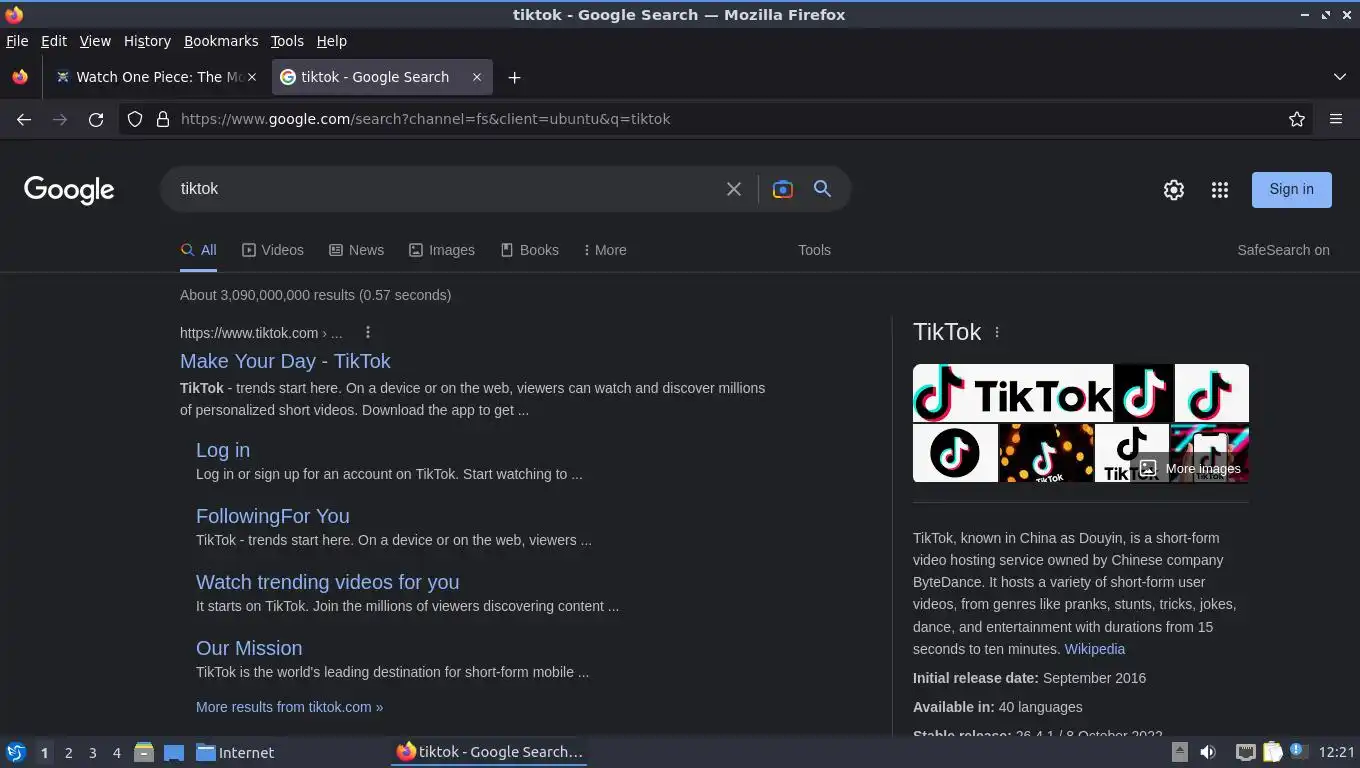Focus the Google search input field
This screenshot has height=768, width=1360.
(x=446, y=189)
